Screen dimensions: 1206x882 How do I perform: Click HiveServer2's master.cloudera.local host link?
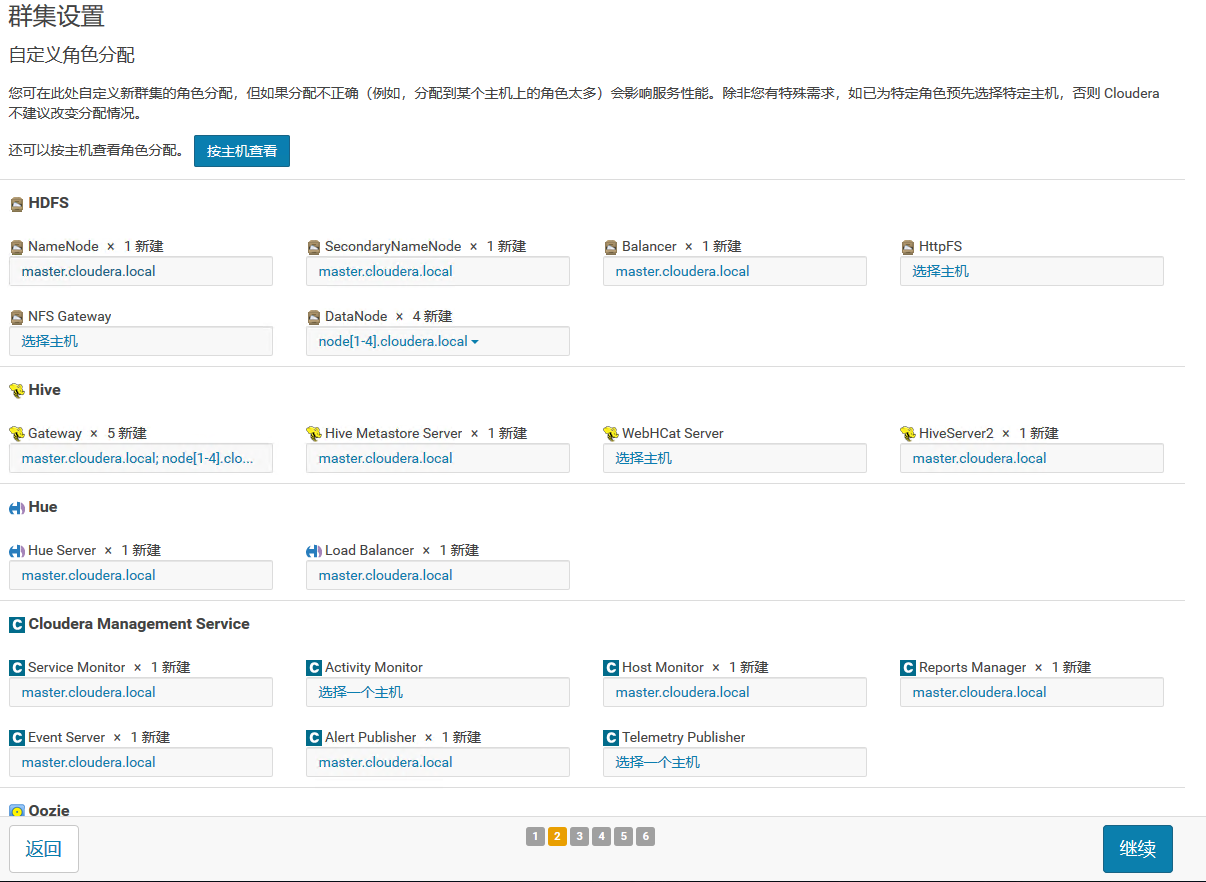pyautogui.click(x=980, y=458)
